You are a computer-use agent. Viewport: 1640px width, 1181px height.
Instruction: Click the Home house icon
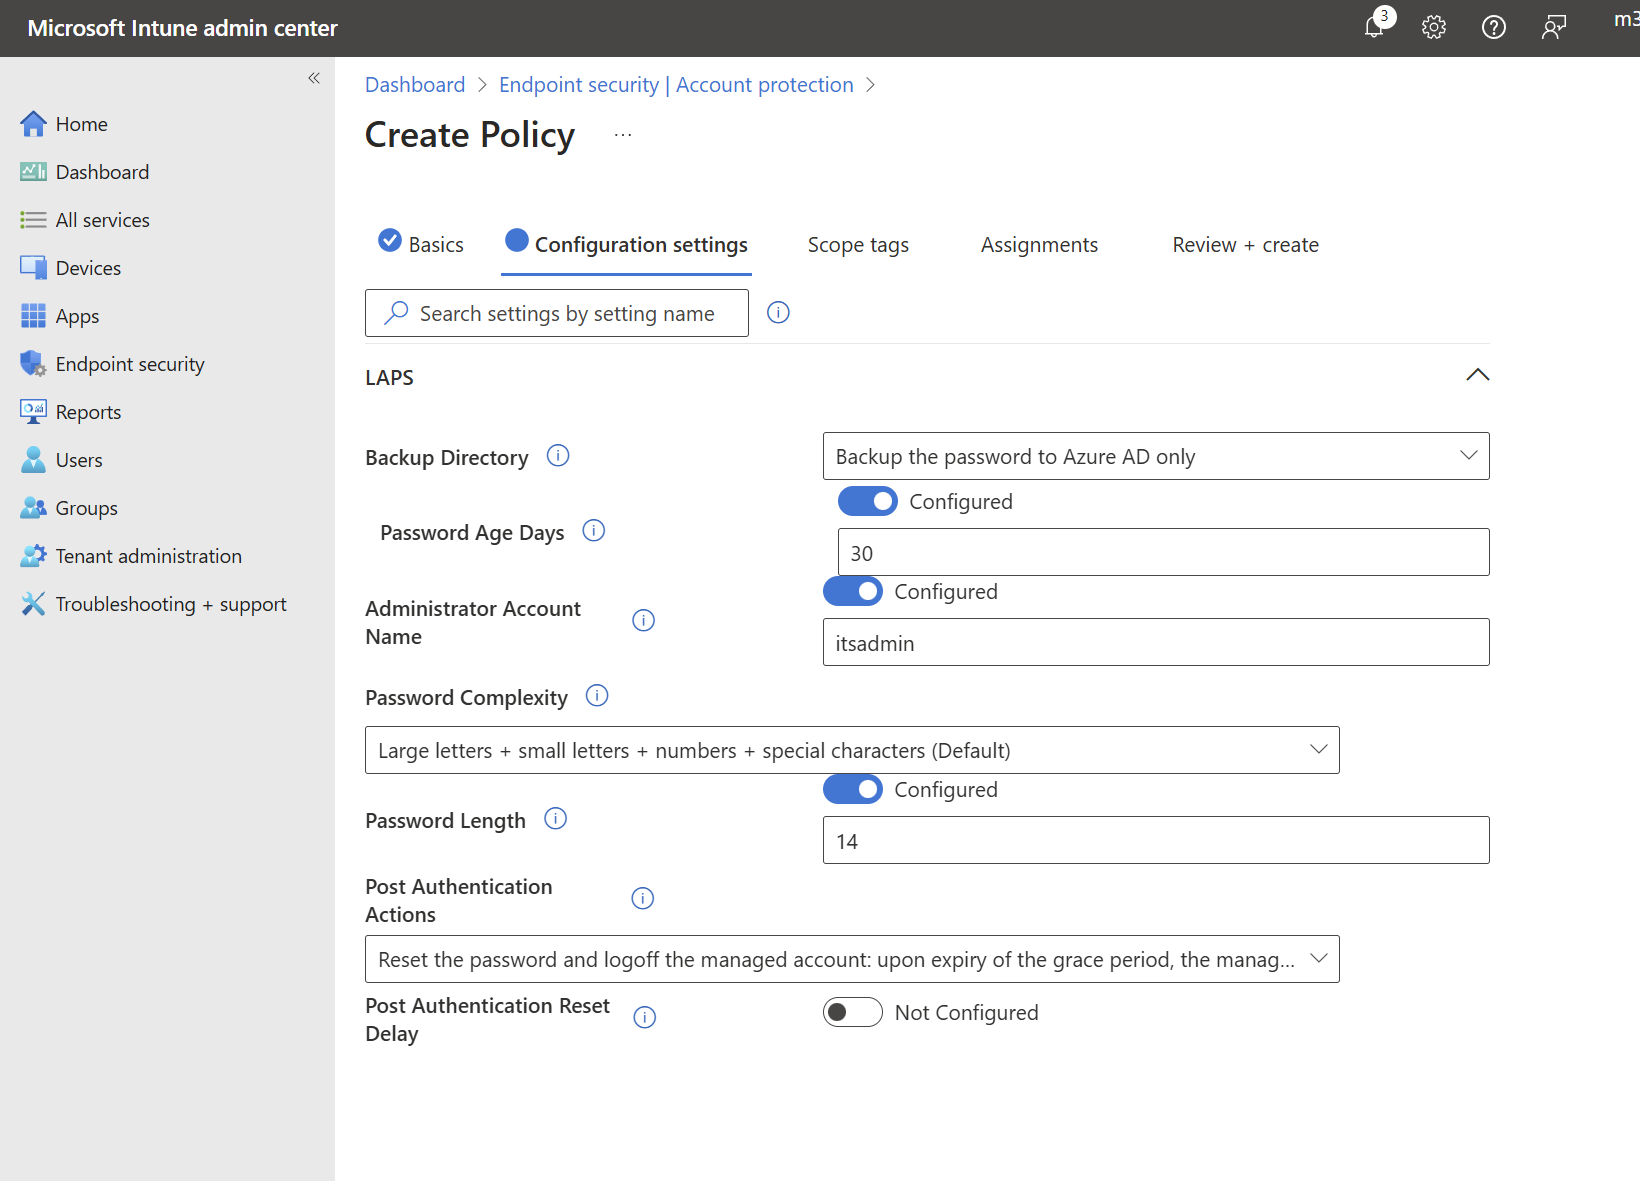point(33,124)
